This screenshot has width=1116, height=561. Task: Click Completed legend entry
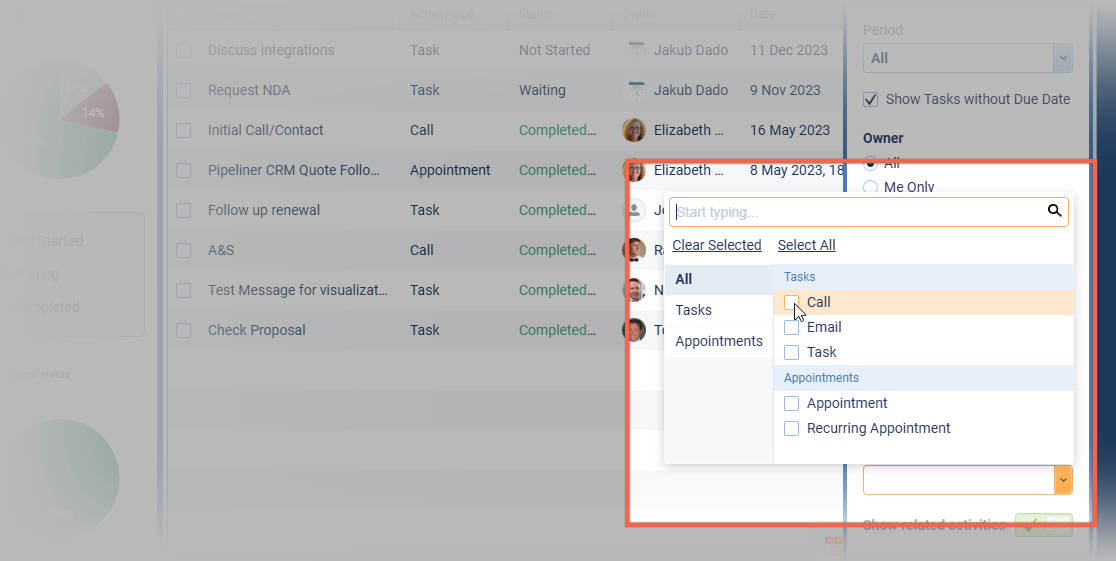tap(47, 308)
